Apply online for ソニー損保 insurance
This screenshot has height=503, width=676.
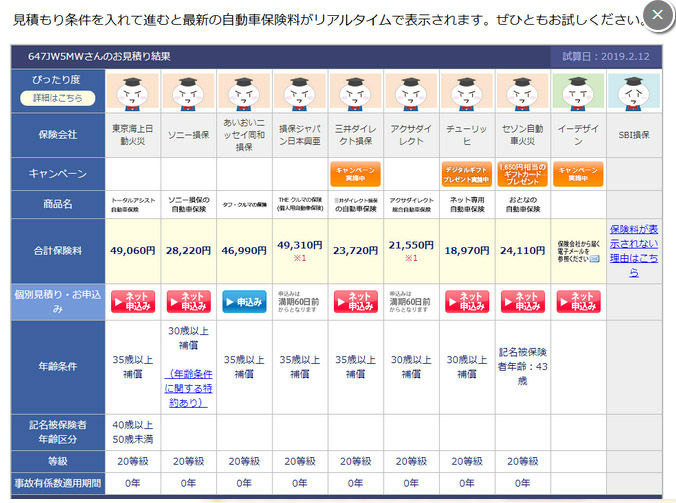[x=188, y=301]
